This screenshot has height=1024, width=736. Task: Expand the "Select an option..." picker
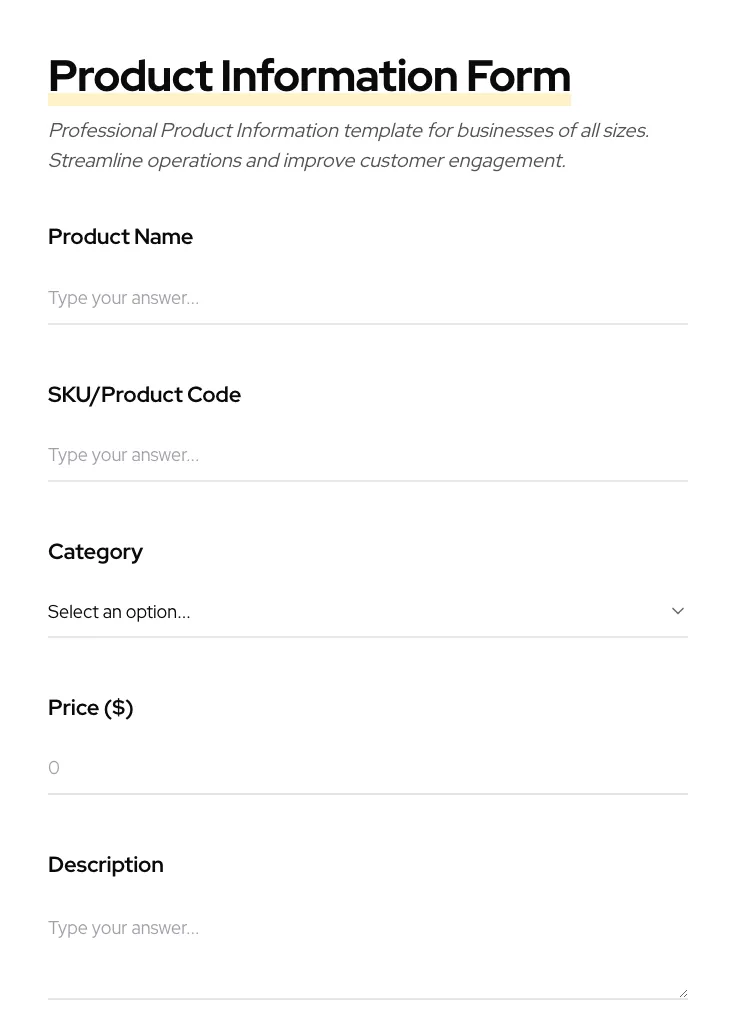(368, 611)
